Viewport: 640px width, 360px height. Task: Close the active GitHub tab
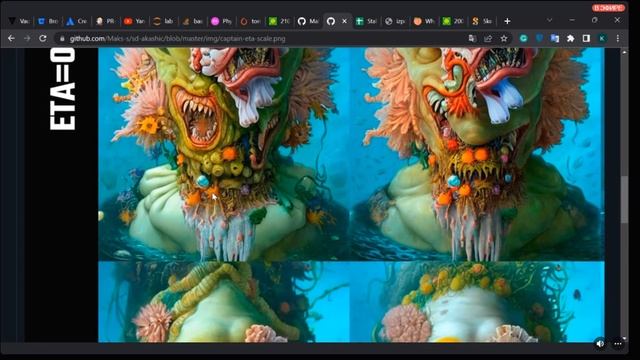coord(344,21)
